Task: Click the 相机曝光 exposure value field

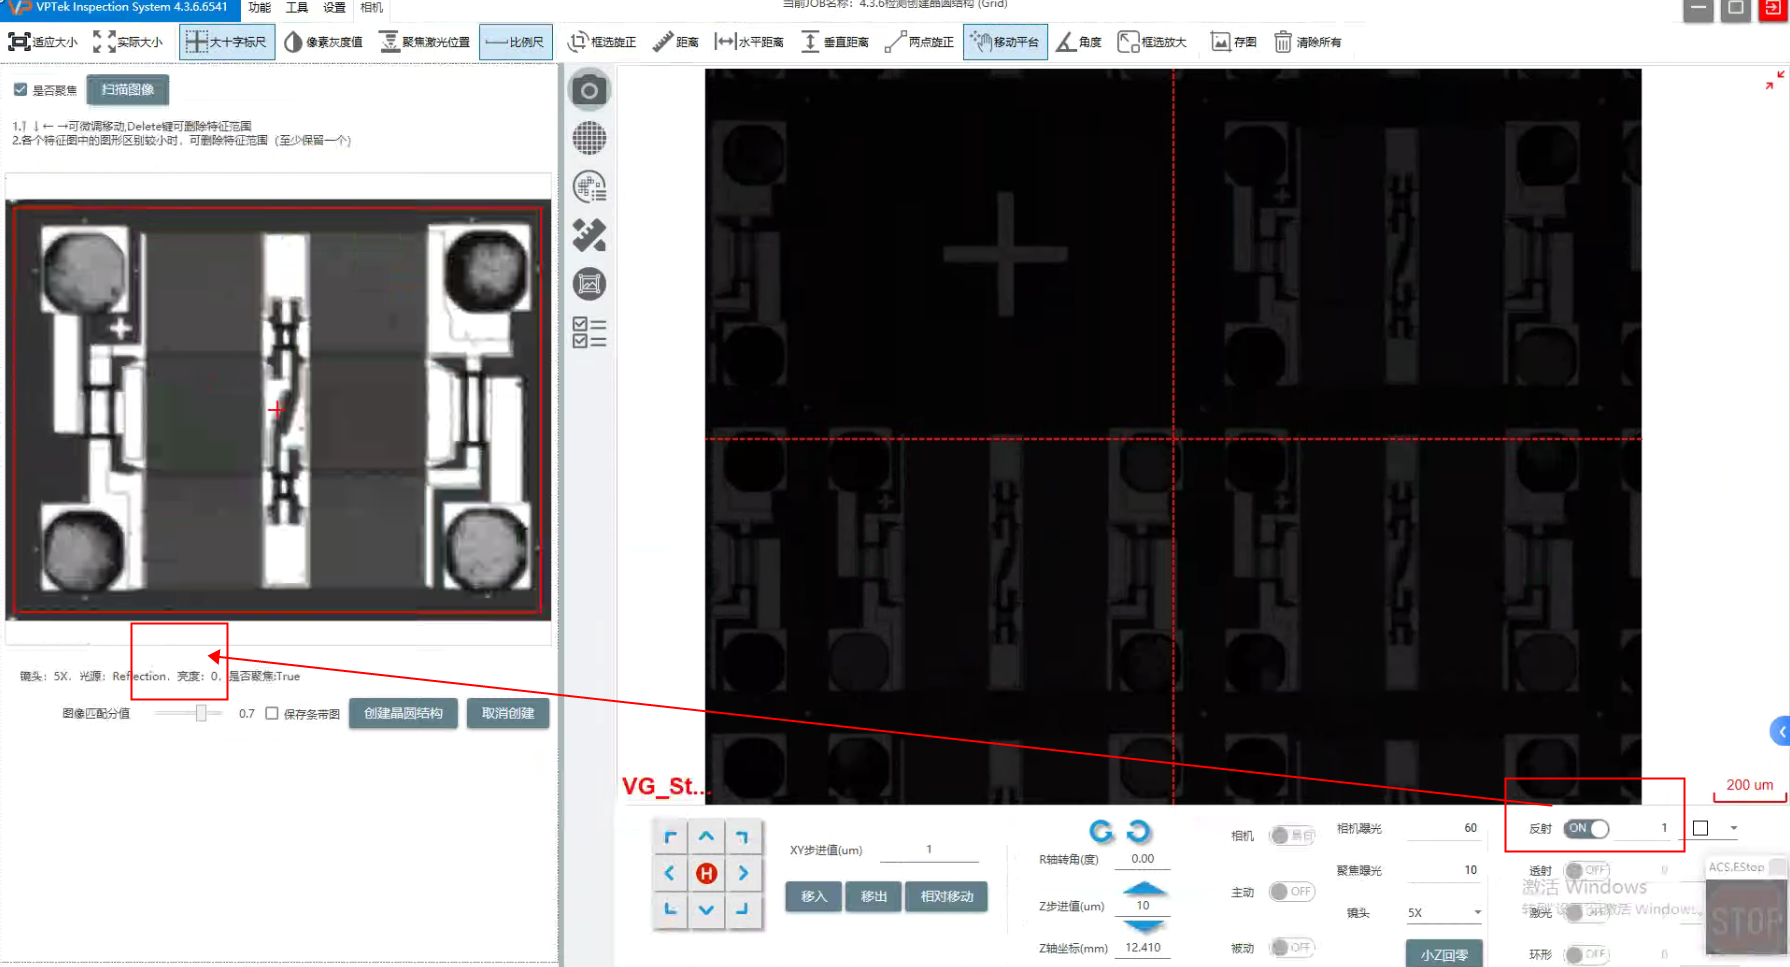Action: click(1444, 828)
